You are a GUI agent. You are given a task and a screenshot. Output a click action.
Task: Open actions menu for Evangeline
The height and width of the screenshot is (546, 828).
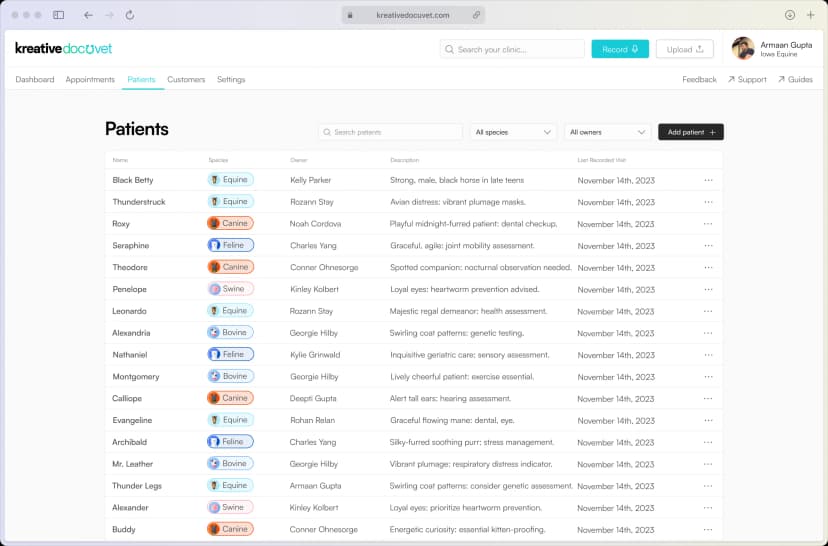pos(708,420)
